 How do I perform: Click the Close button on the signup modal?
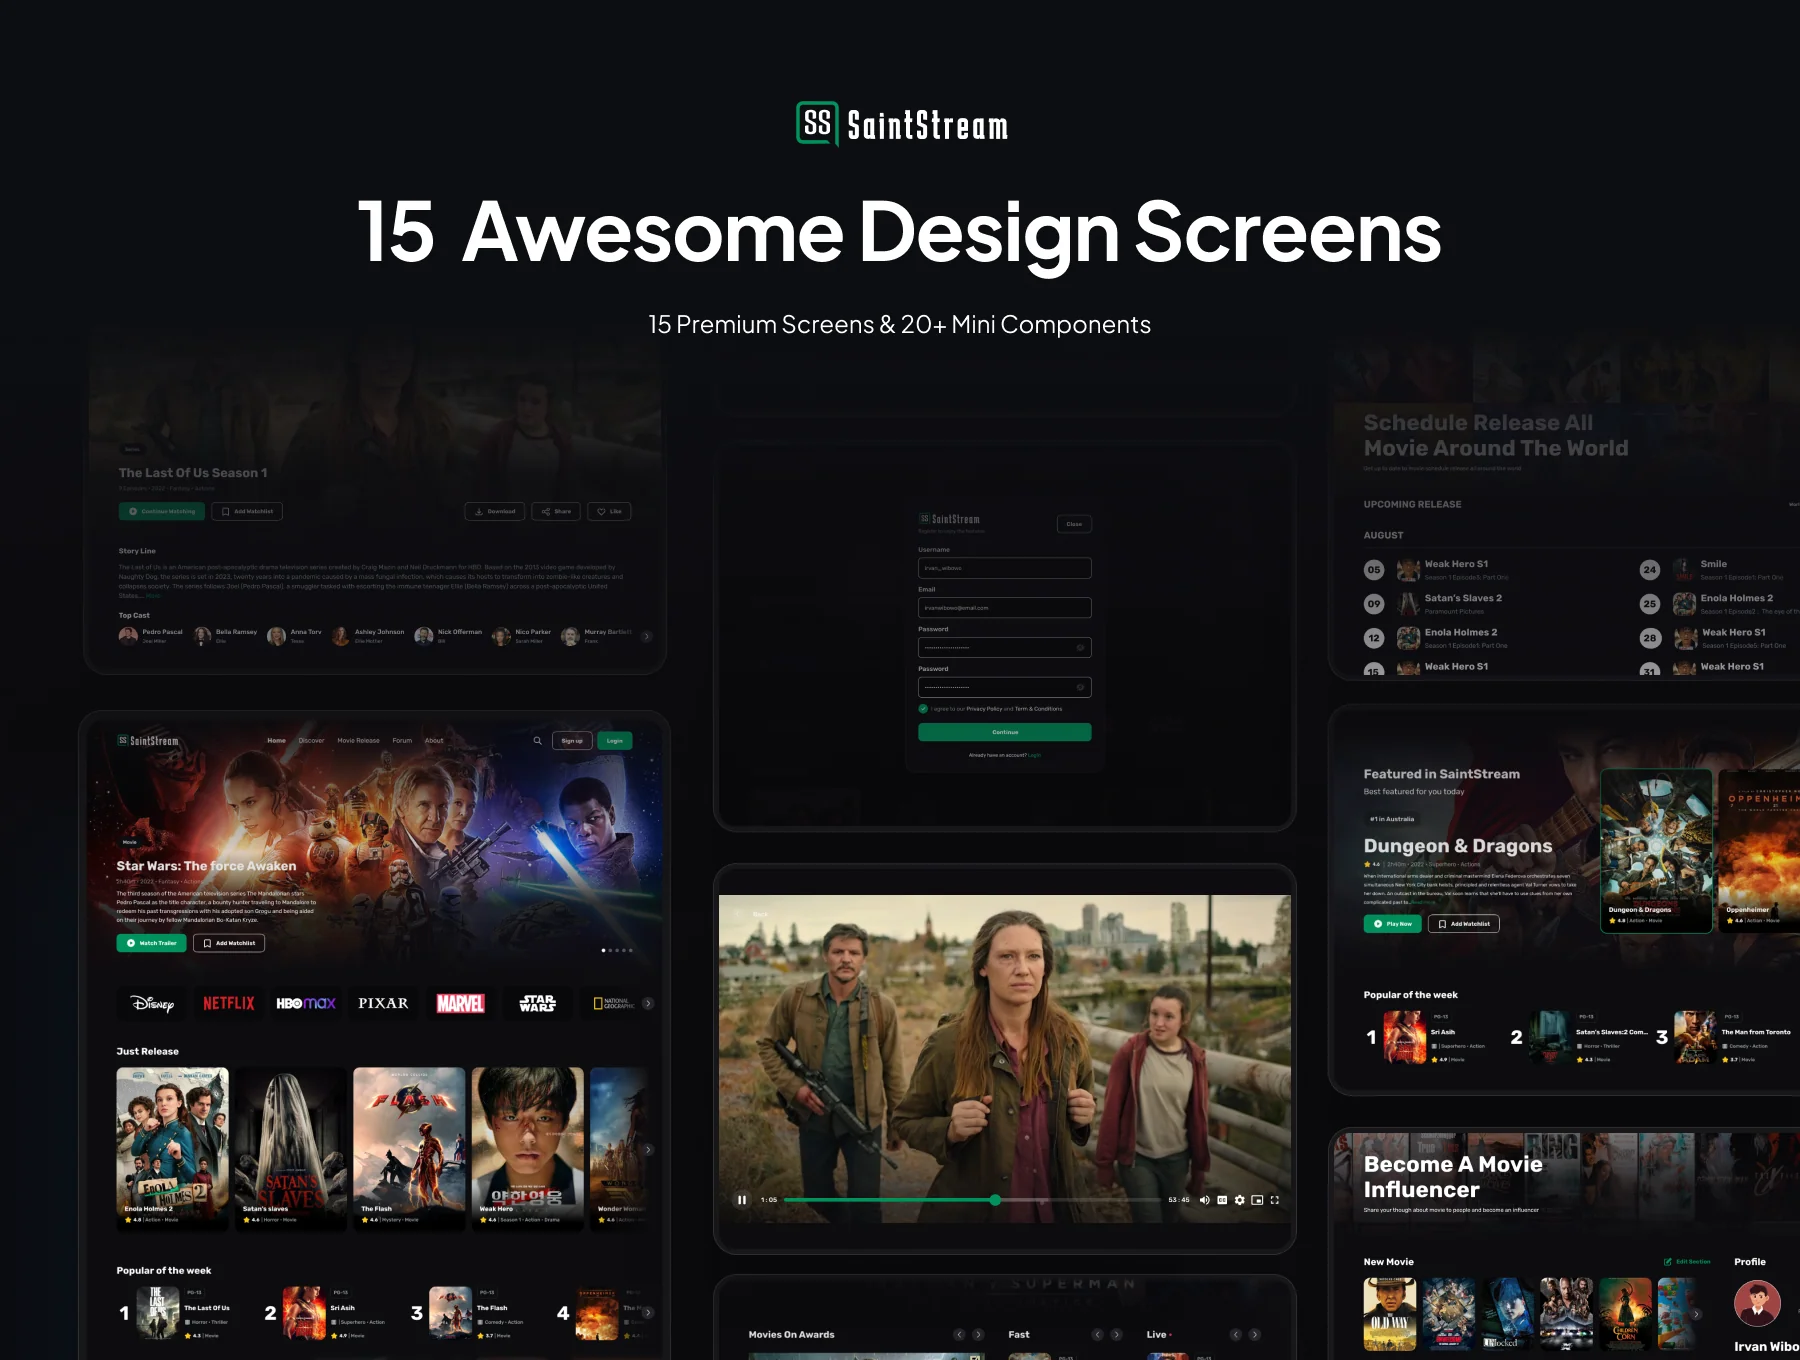tap(1074, 524)
